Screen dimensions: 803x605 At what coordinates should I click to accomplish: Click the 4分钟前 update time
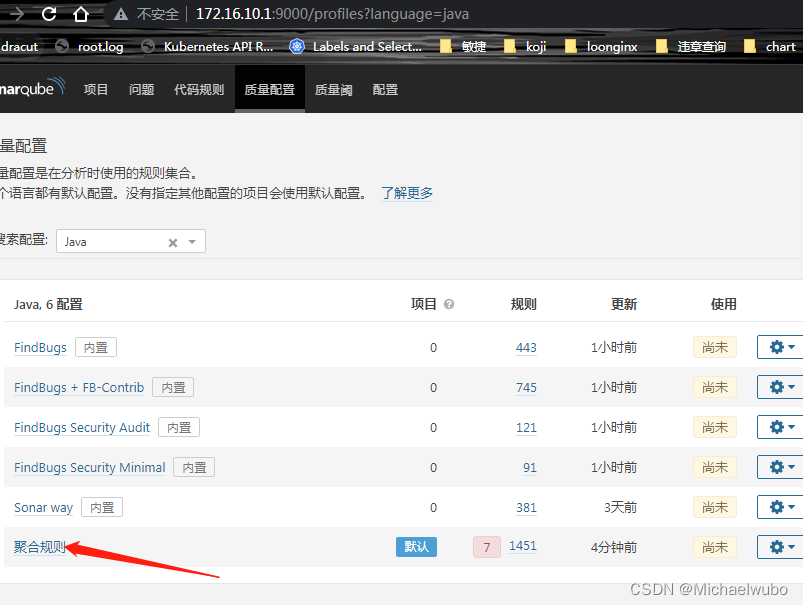(x=614, y=547)
